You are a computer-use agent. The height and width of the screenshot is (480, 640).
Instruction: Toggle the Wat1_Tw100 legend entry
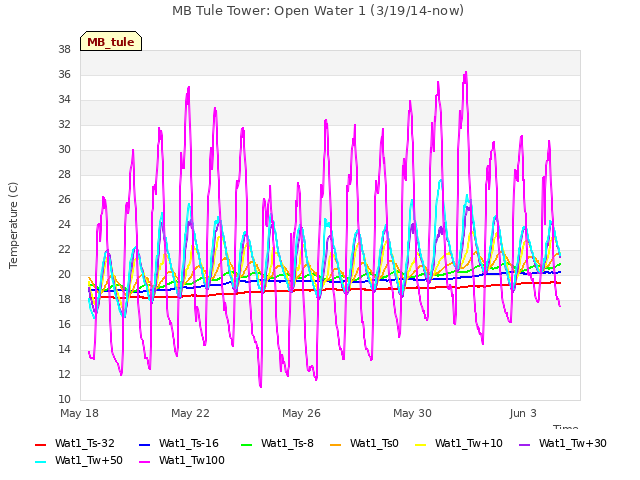tap(182, 460)
